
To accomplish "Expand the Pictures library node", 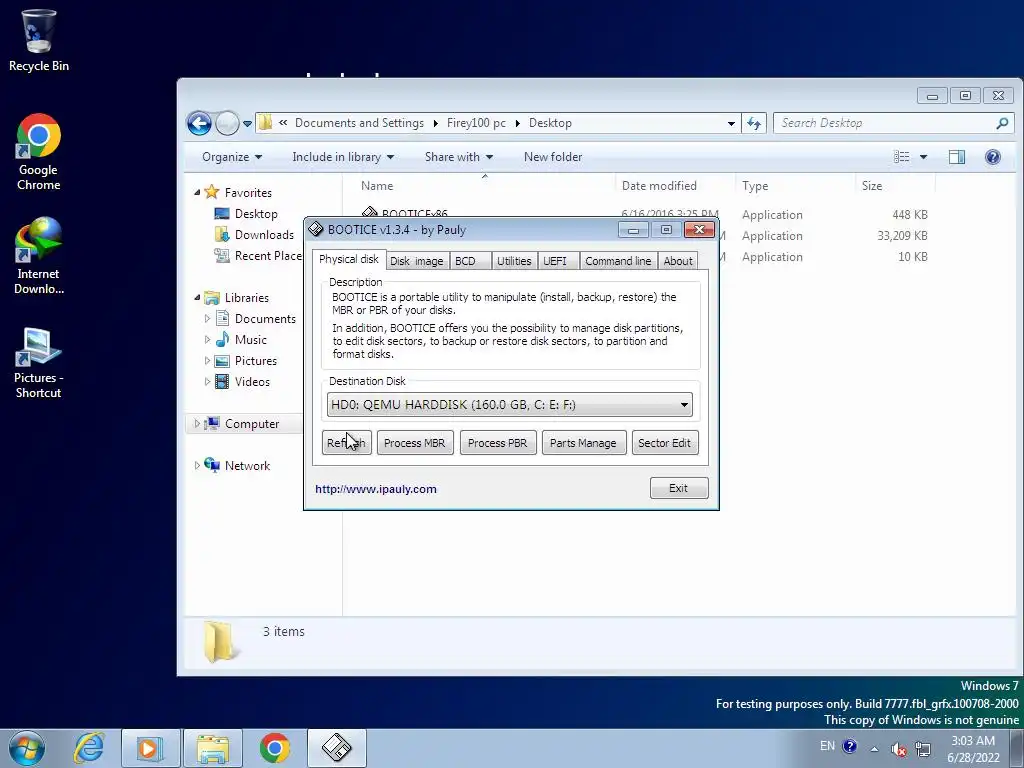I will click(x=207, y=360).
